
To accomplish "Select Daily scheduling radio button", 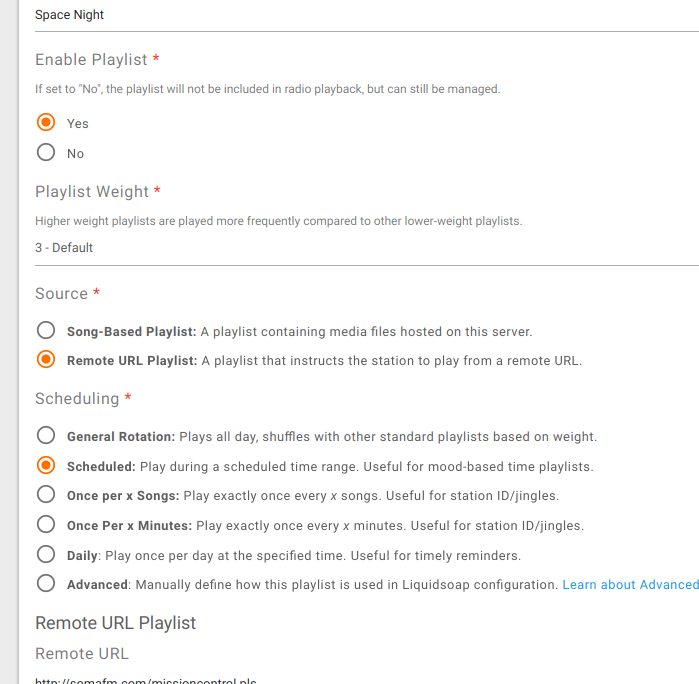I will click(x=46, y=555).
